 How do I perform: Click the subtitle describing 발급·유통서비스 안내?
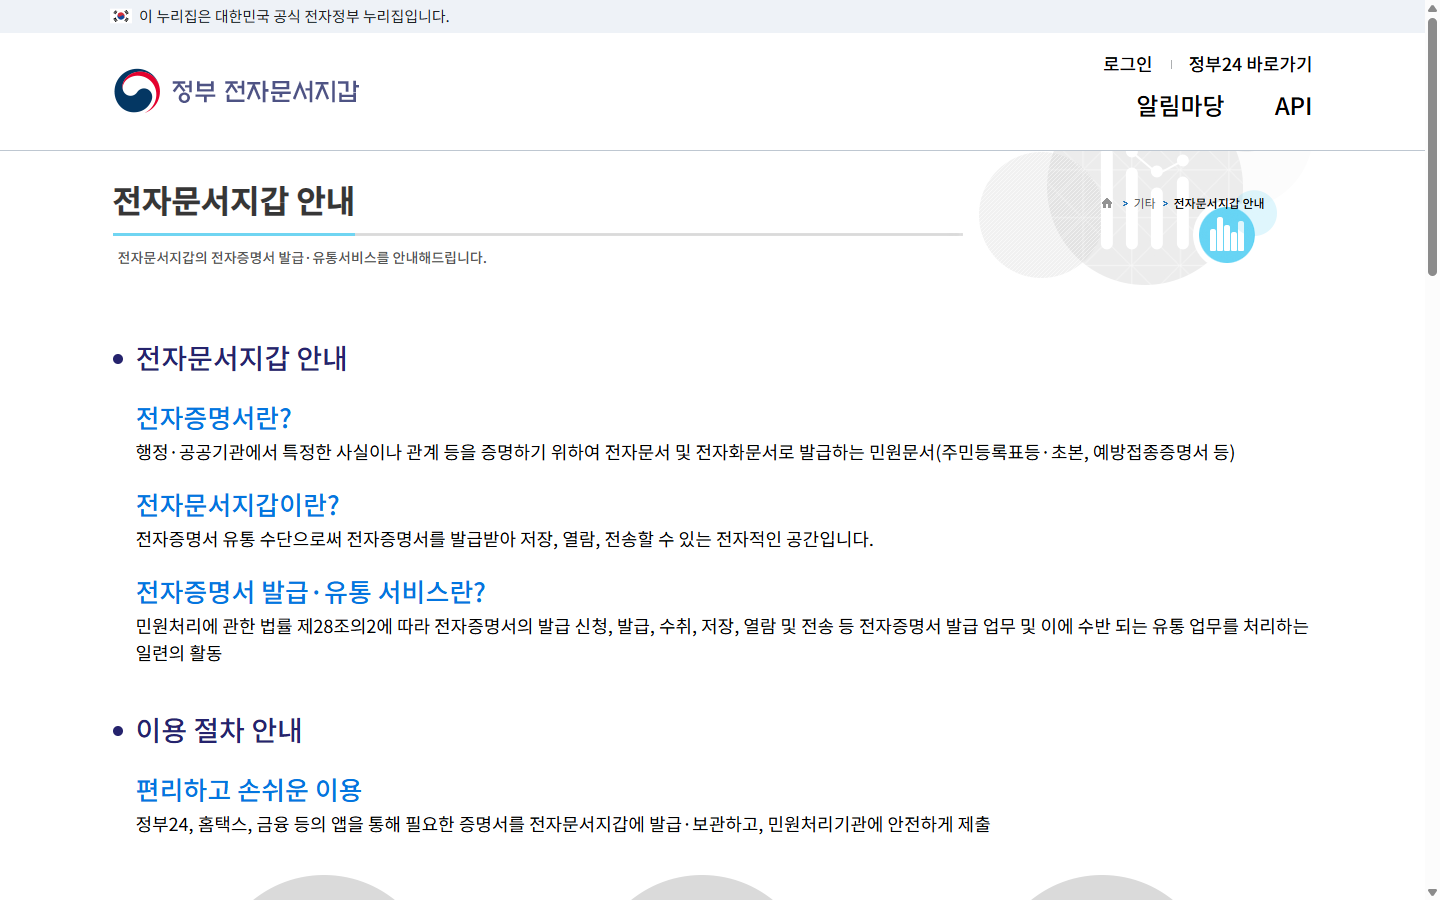302,257
